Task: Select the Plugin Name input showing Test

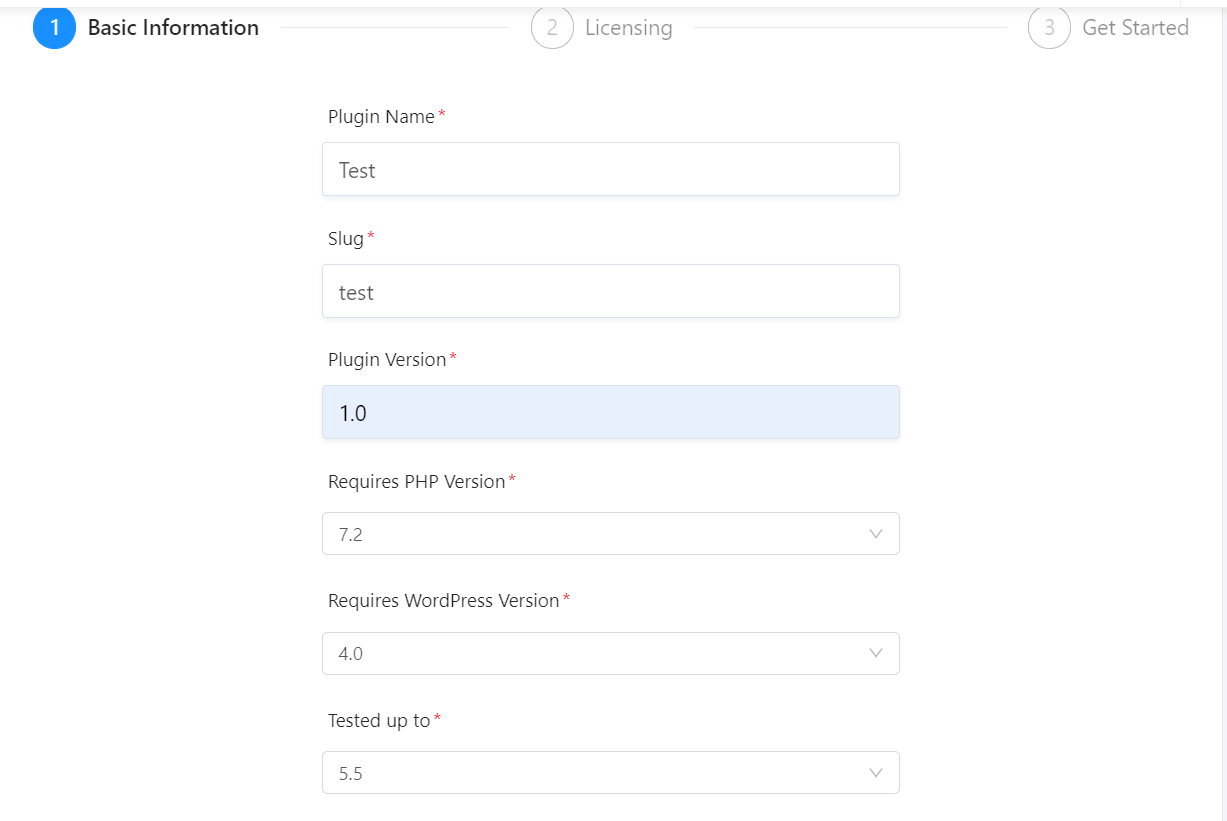Action: [610, 169]
